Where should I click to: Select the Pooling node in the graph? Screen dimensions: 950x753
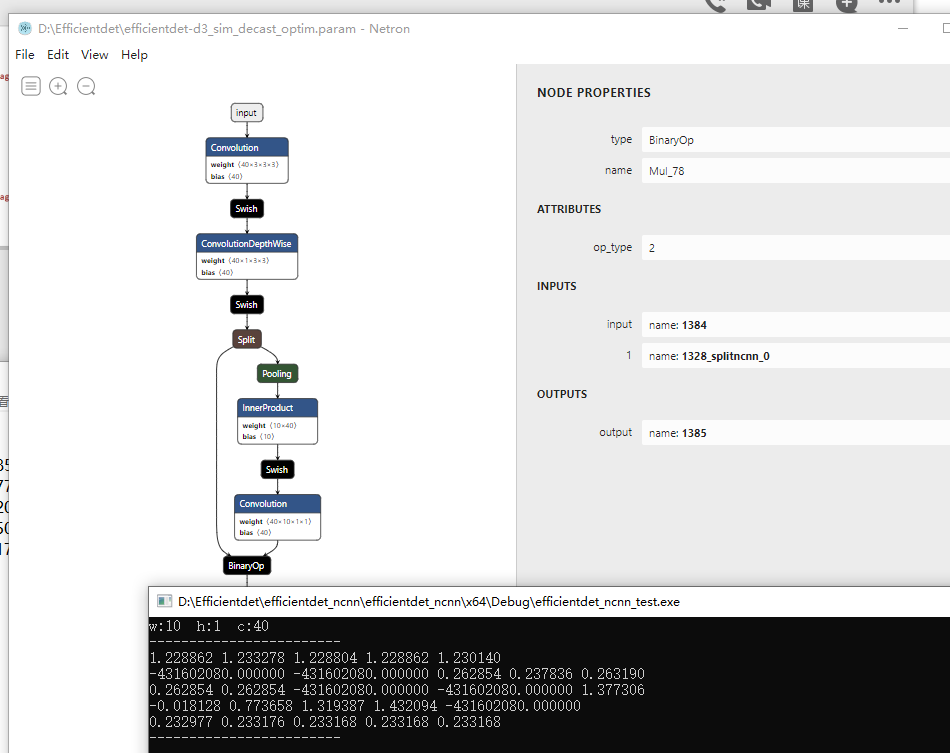276,373
